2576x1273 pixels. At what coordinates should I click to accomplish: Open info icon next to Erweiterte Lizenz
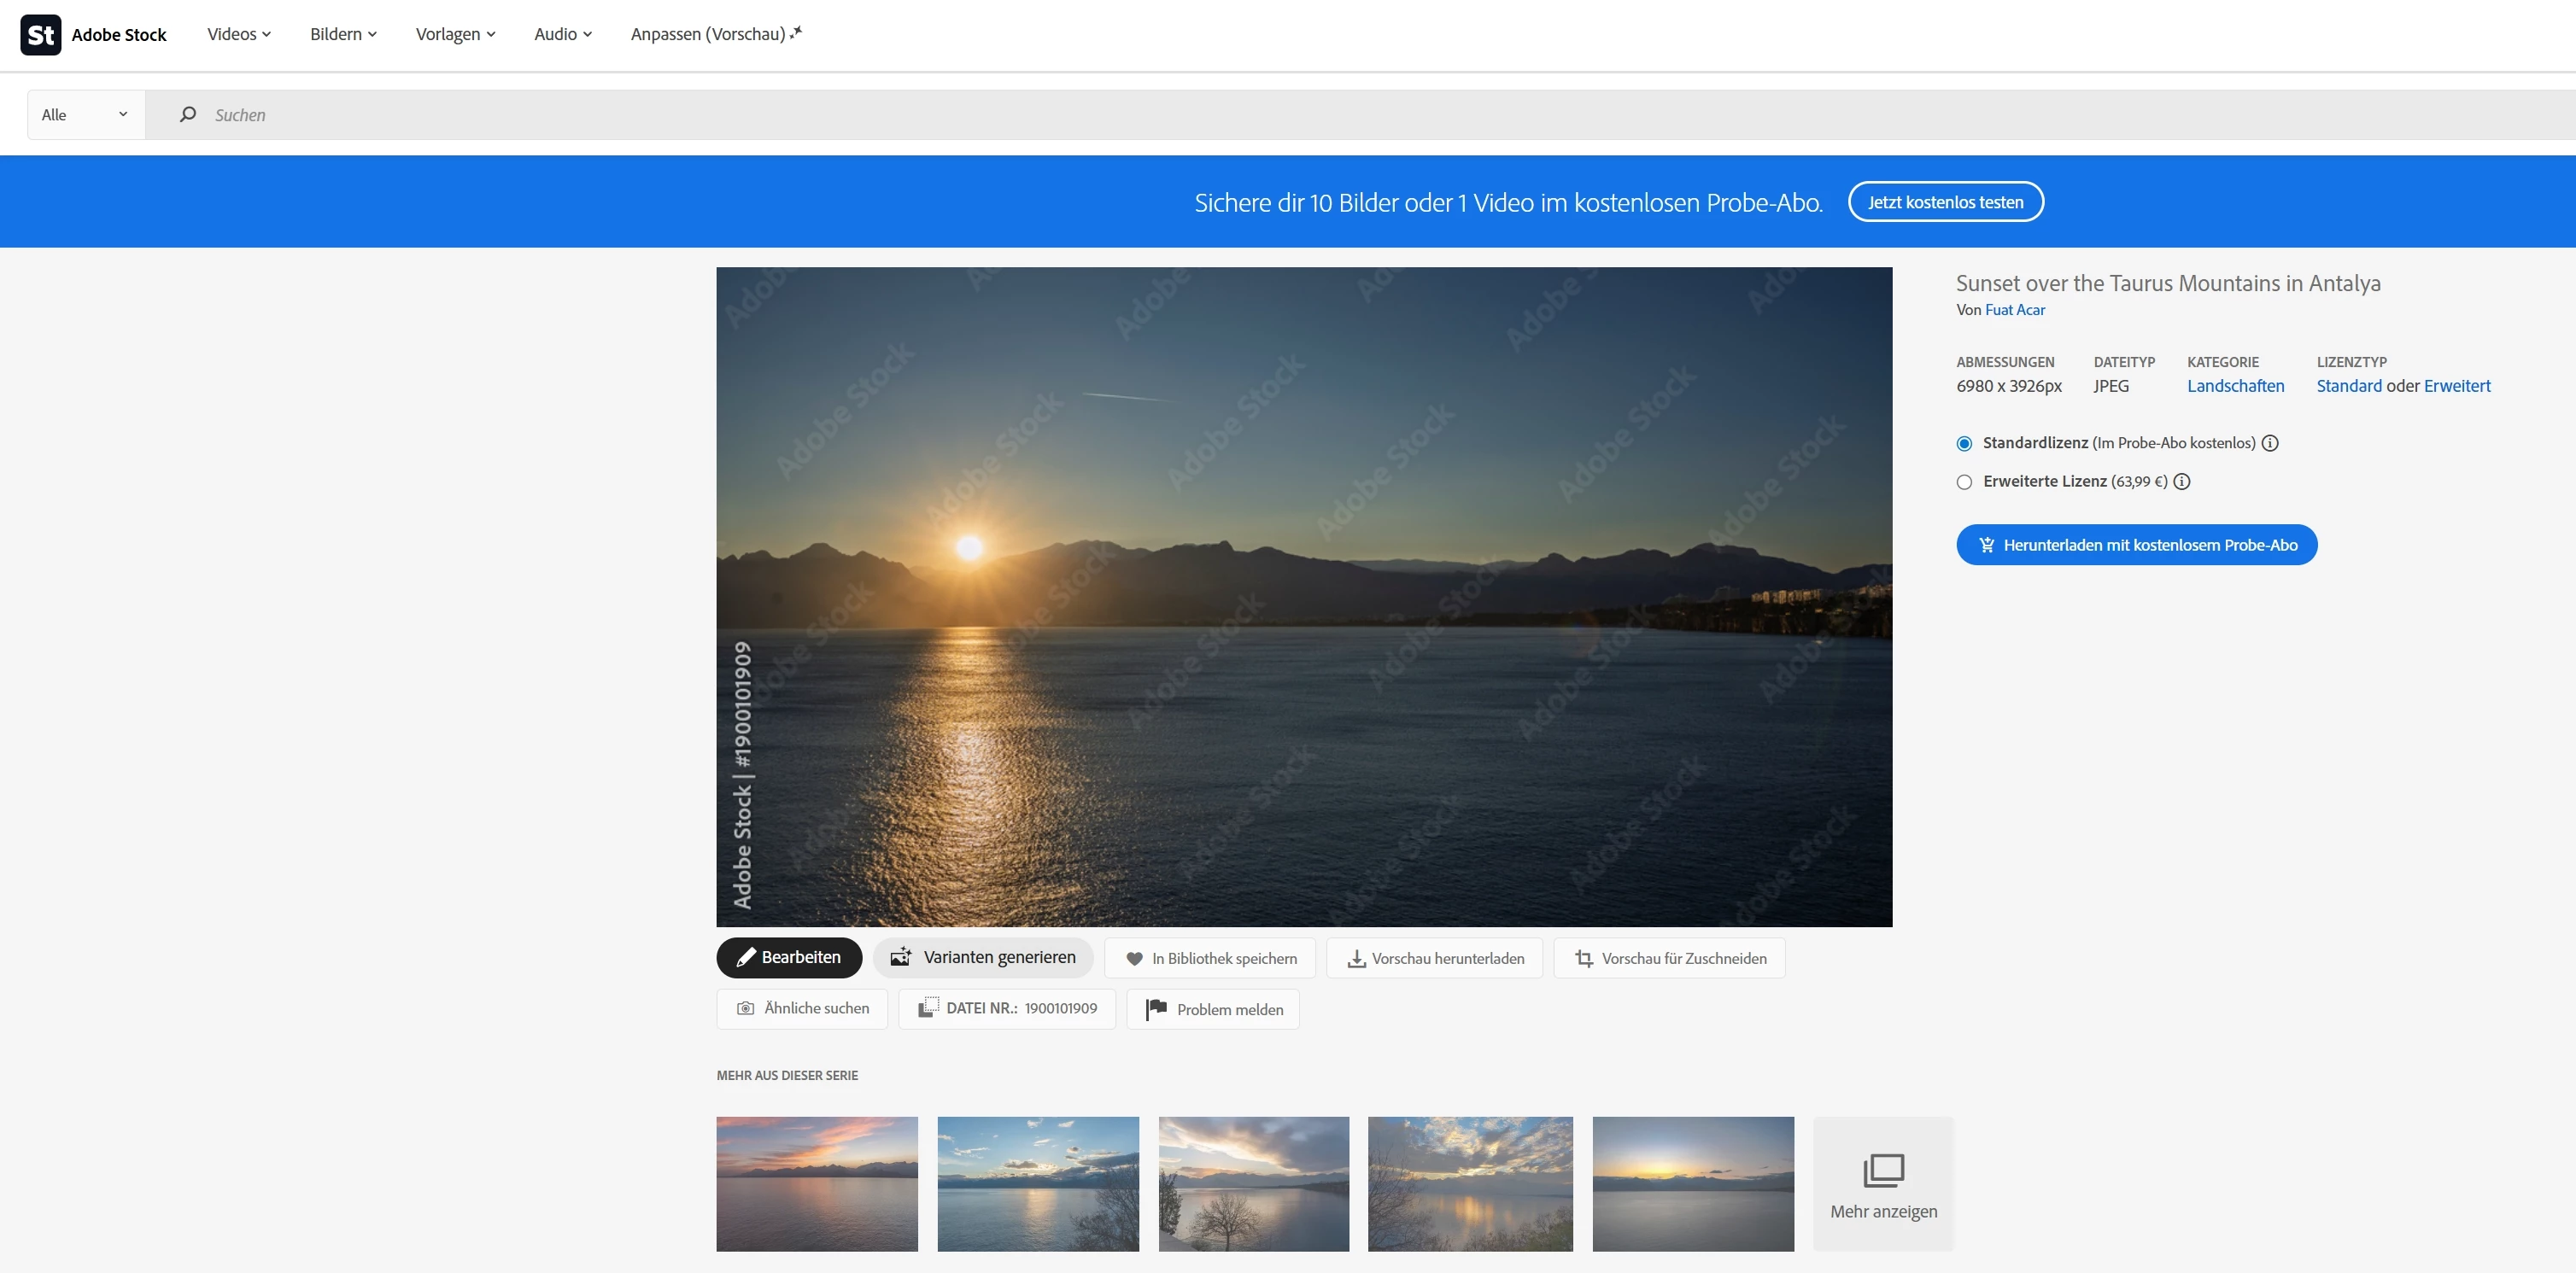click(2182, 482)
